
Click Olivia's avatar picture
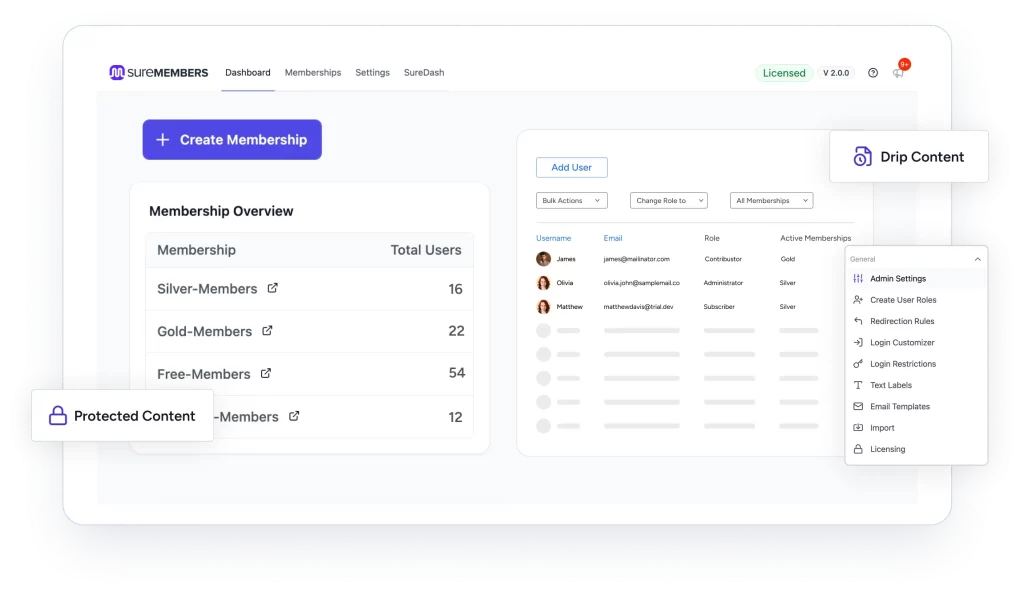tap(543, 283)
